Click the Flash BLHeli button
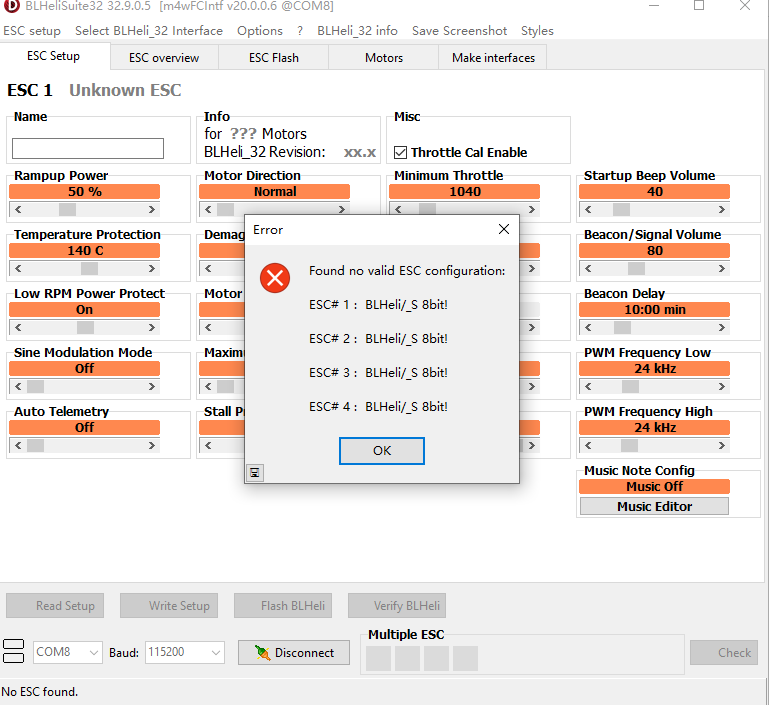769x705 pixels. coord(283,605)
